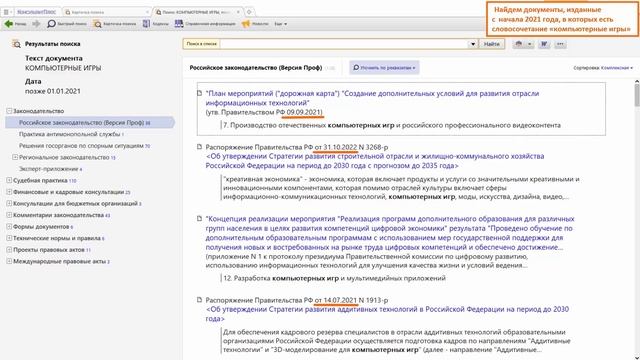The height and width of the screenshot is (360, 640).
Task: Click the Word export icon
Action: (x=544, y=44)
